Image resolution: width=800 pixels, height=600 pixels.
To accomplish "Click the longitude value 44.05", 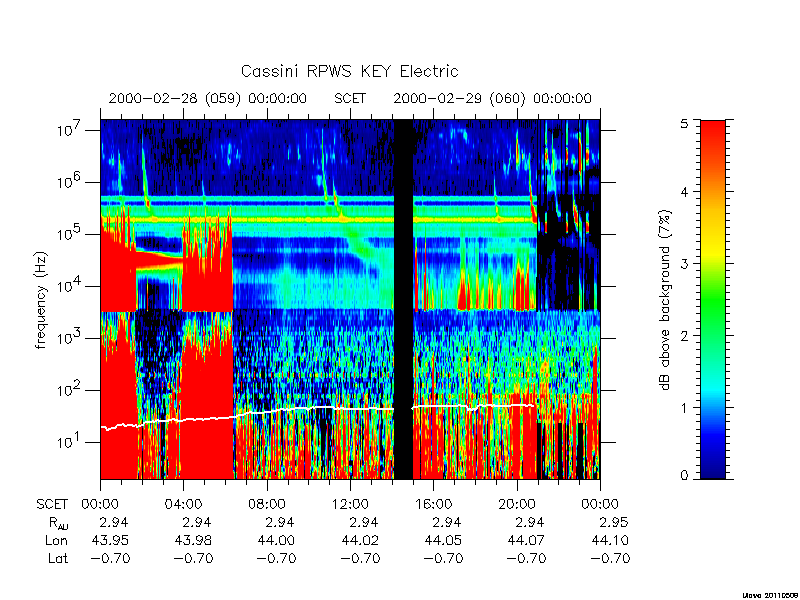I will click(x=443, y=540).
